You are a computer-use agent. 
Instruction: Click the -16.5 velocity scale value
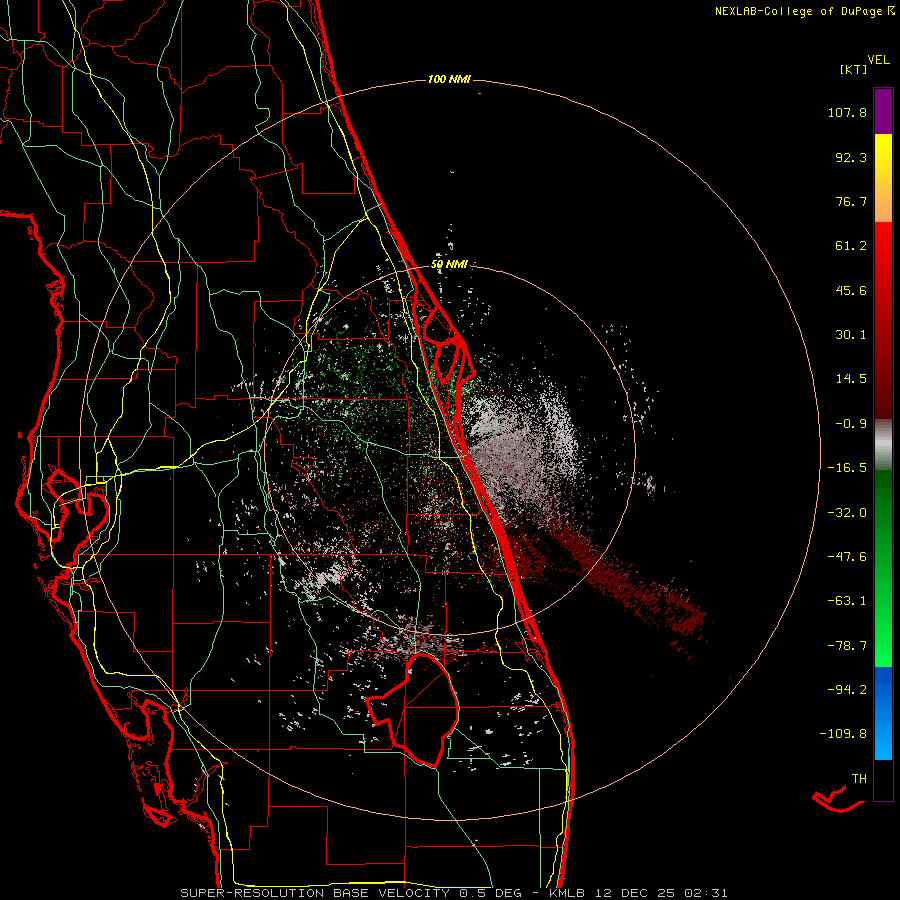pos(847,468)
